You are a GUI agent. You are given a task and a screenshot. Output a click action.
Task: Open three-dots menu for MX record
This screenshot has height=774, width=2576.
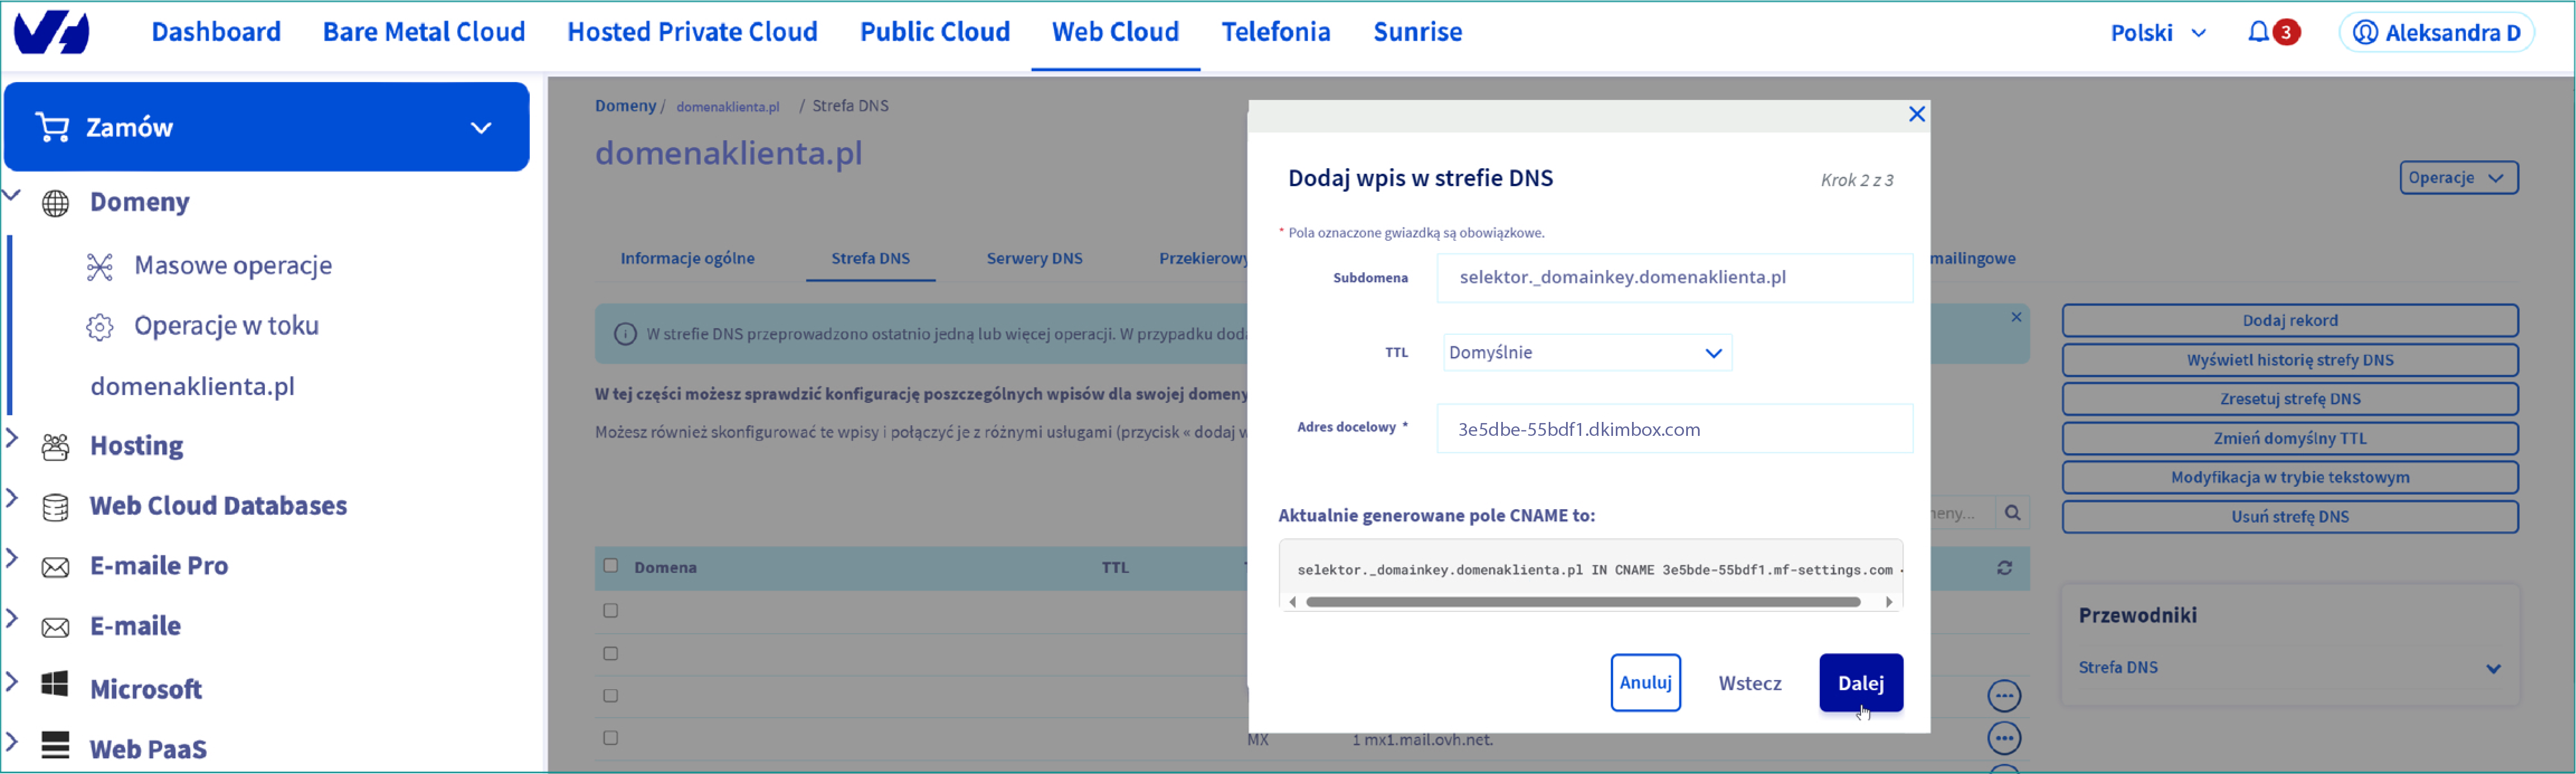point(2003,739)
